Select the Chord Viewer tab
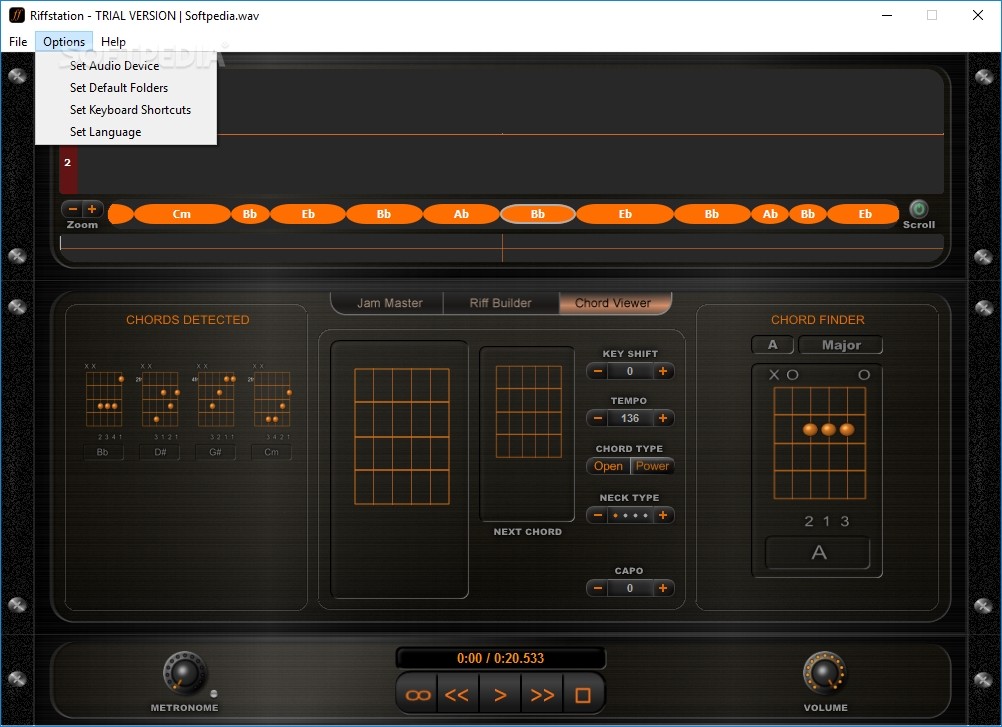The height and width of the screenshot is (727, 1002). tap(613, 303)
